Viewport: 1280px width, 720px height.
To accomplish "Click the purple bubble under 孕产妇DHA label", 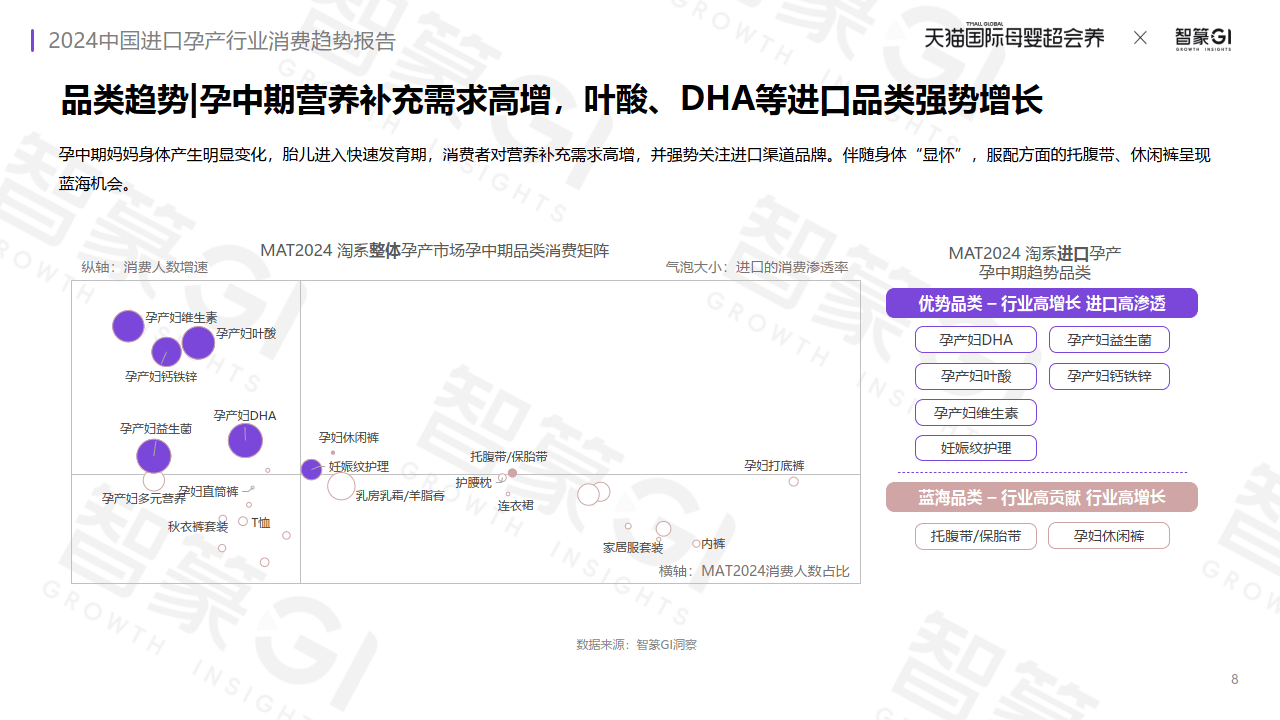I will click(x=245, y=440).
